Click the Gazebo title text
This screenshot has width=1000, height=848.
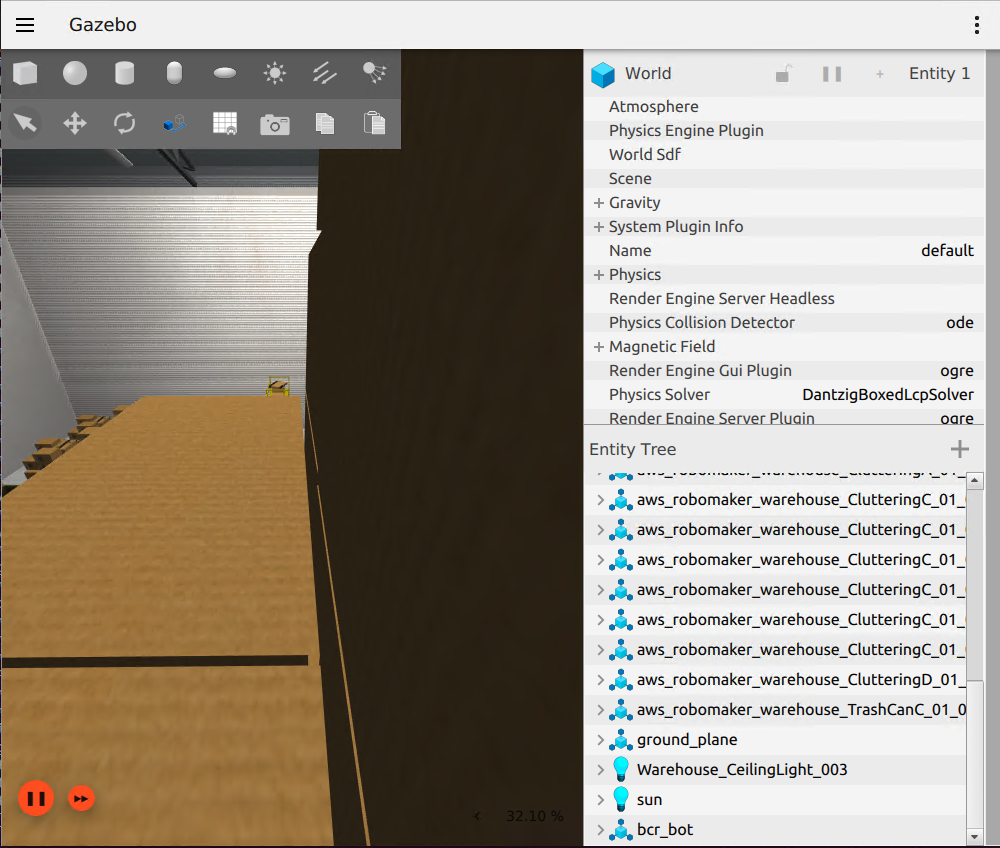(x=103, y=25)
